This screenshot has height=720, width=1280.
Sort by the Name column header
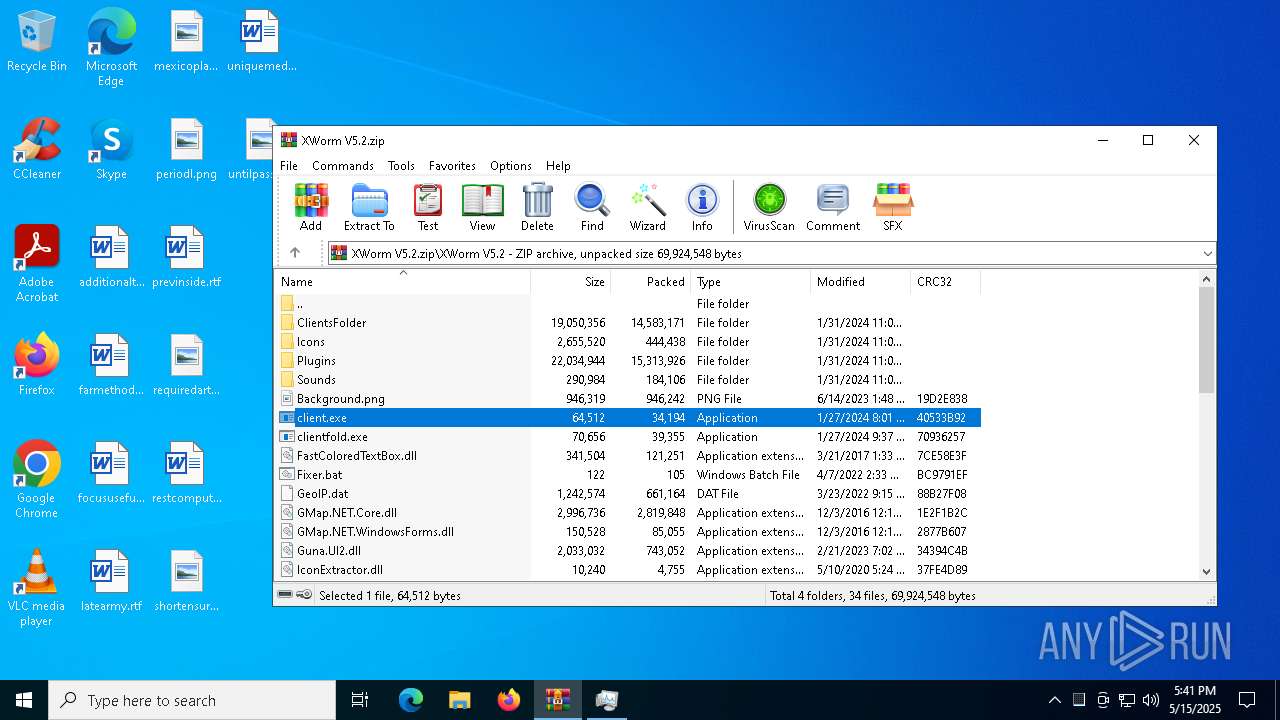pos(403,282)
